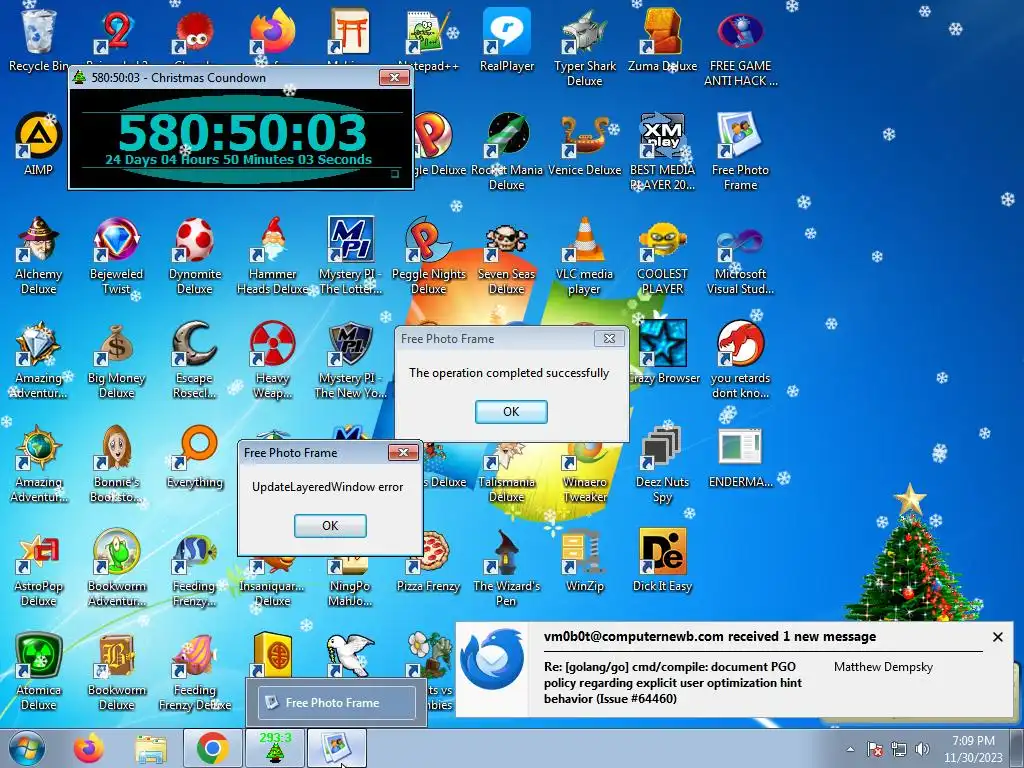The height and width of the screenshot is (768, 1024).
Task: Open the volume control in tray
Action: click(x=922, y=749)
